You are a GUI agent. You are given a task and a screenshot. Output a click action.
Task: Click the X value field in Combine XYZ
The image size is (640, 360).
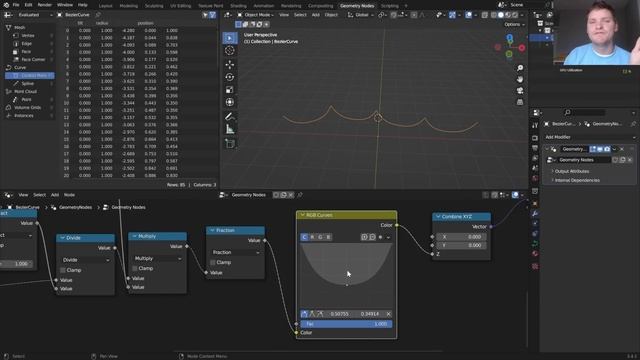[461, 237]
